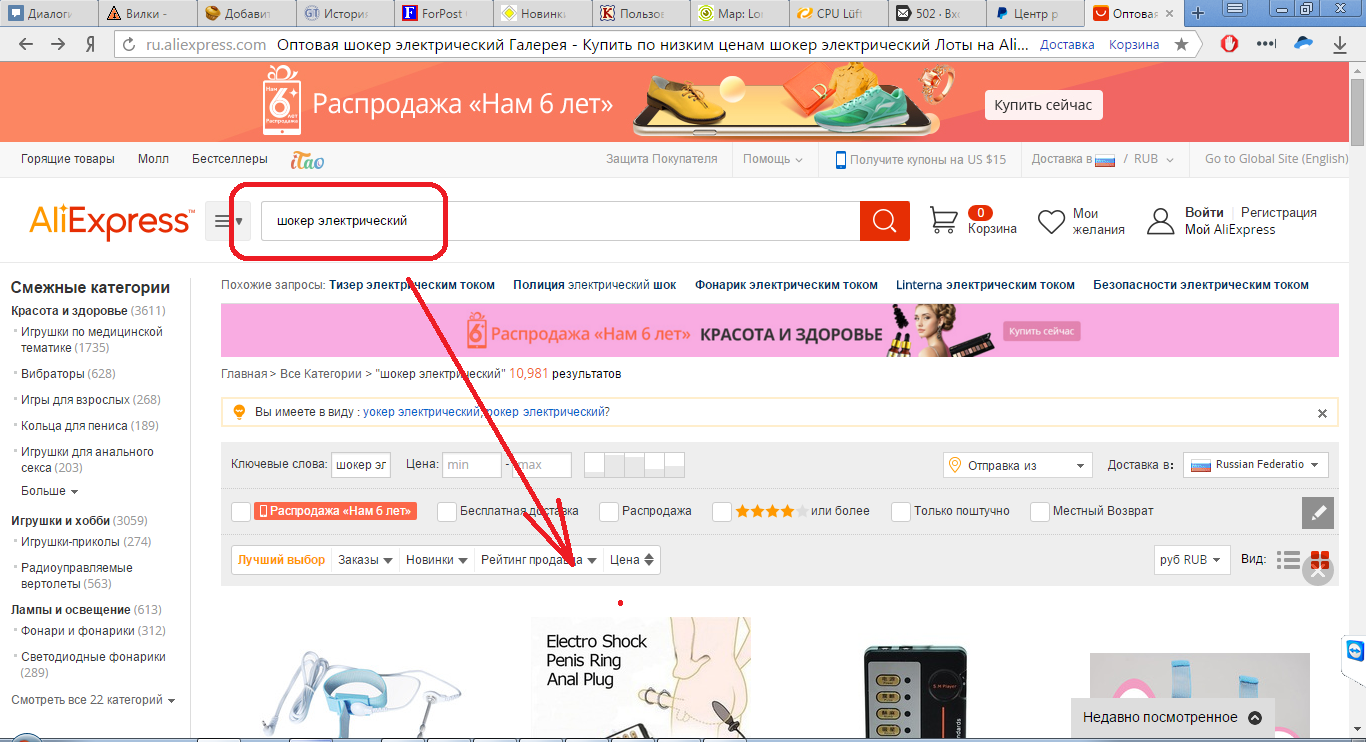The width and height of the screenshot is (1366, 742).
Task: Close the 'Вы имеете в виду' suggestion bar
Action: point(1322,412)
